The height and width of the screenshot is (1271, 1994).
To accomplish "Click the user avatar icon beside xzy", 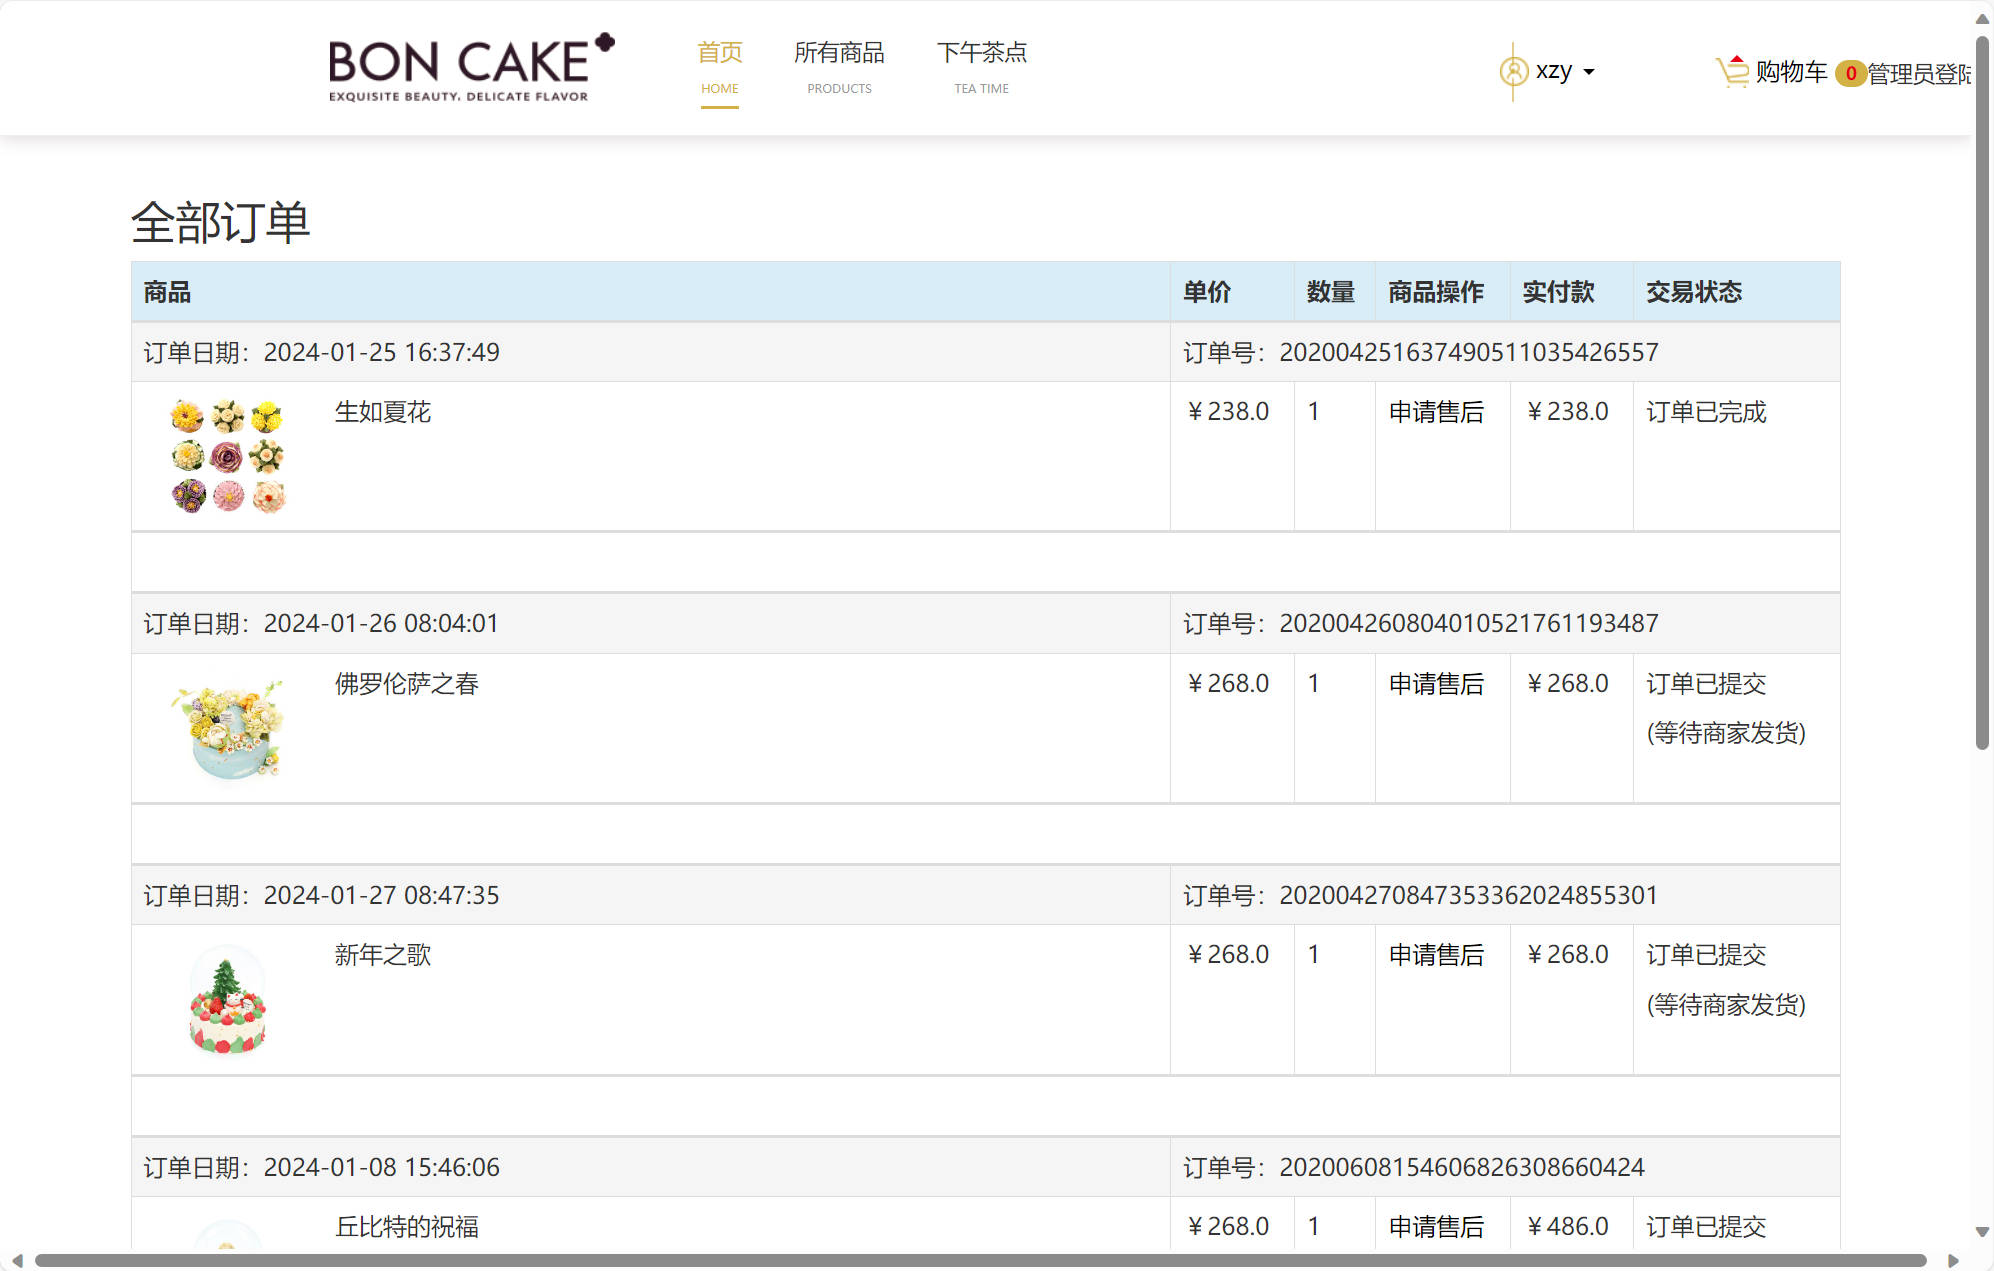I will 1513,72.
